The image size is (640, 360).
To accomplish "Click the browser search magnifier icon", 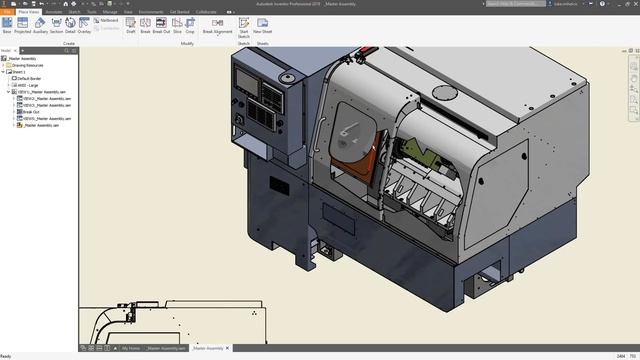I will [67, 51].
